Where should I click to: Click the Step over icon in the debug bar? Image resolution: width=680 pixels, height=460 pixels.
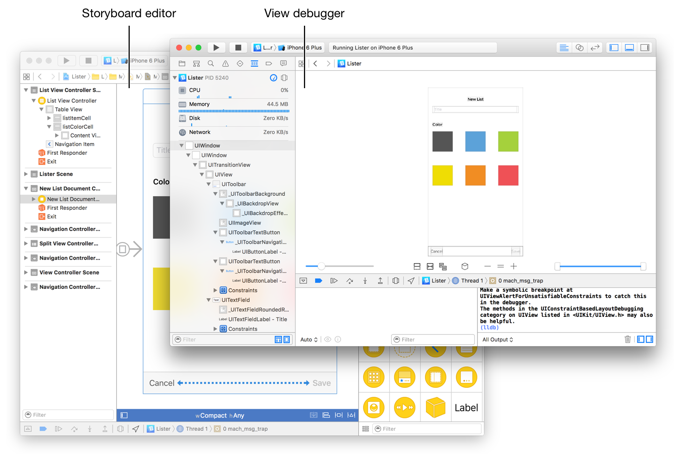pyautogui.click(x=350, y=281)
